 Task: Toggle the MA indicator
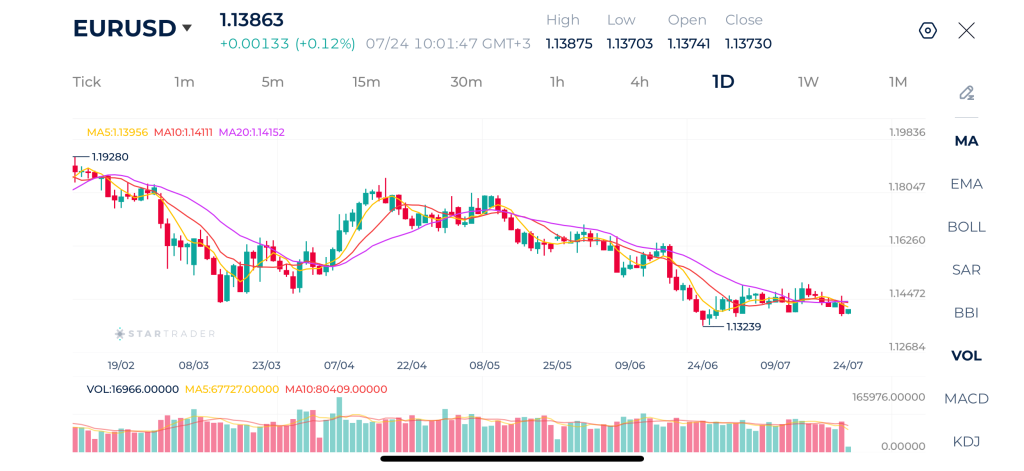pos(967,141)
